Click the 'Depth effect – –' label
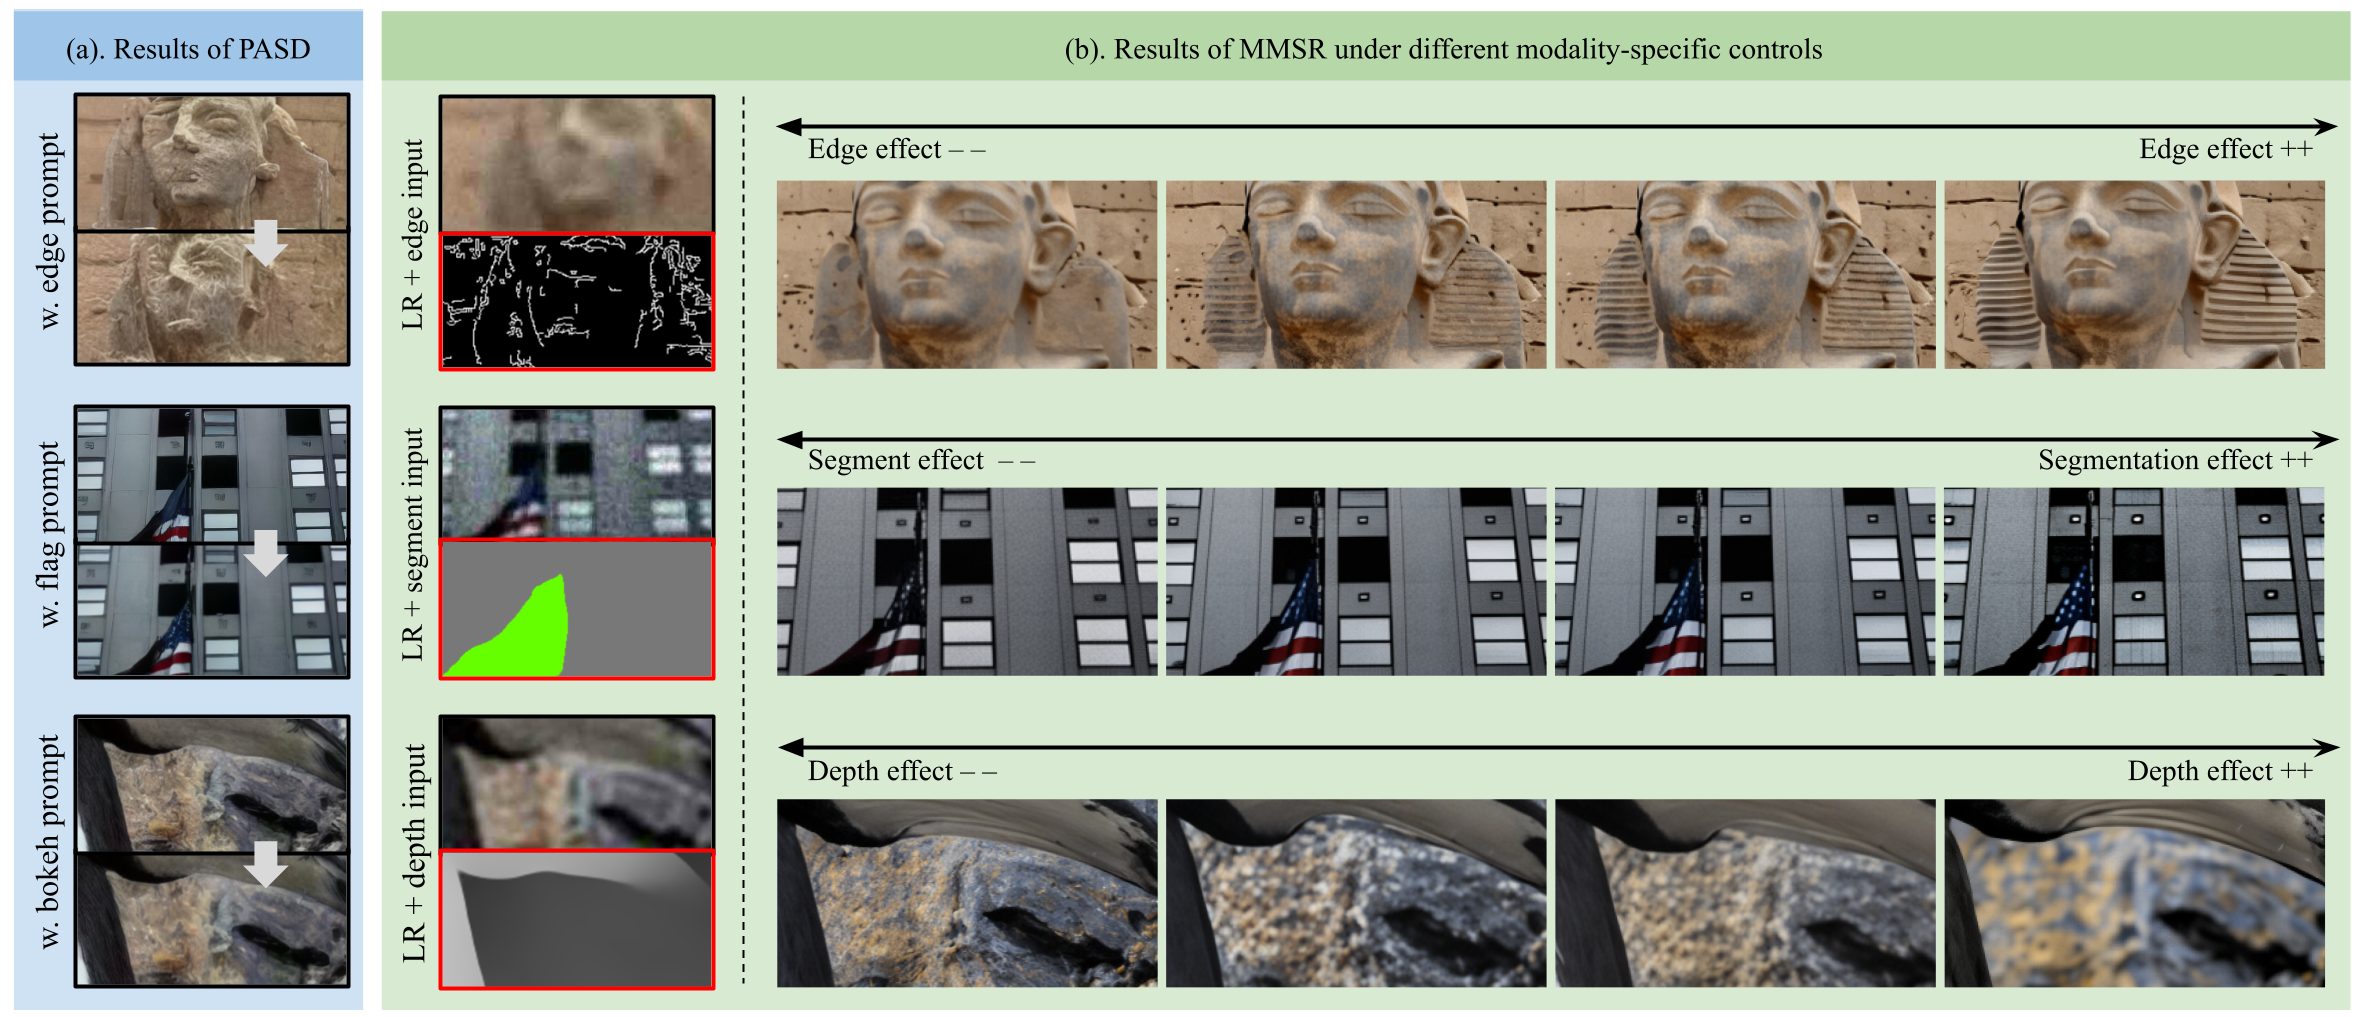This screenshot has height=1017, width=2362. (x=902, y=771)
